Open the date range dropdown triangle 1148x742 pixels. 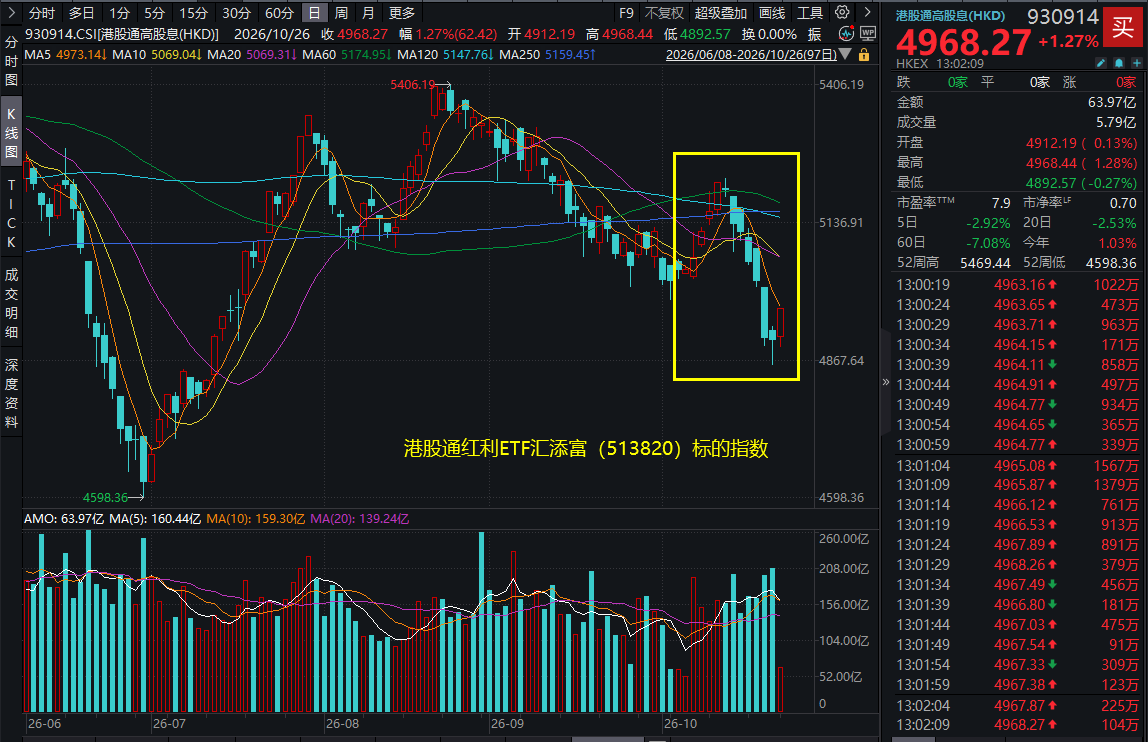tap(846, 55)
